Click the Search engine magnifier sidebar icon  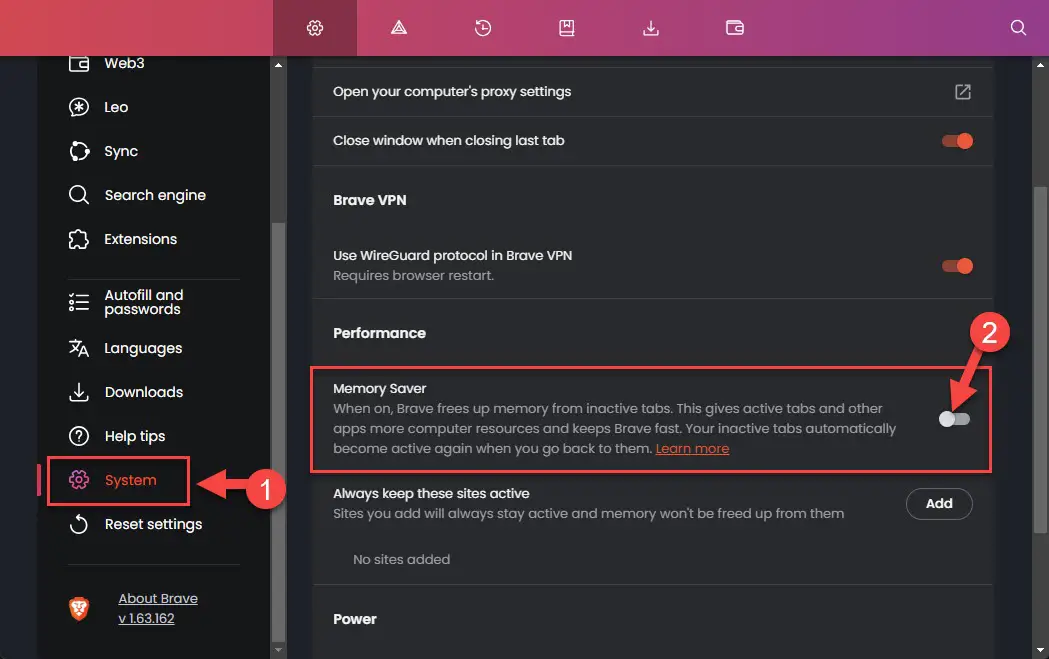79,195
